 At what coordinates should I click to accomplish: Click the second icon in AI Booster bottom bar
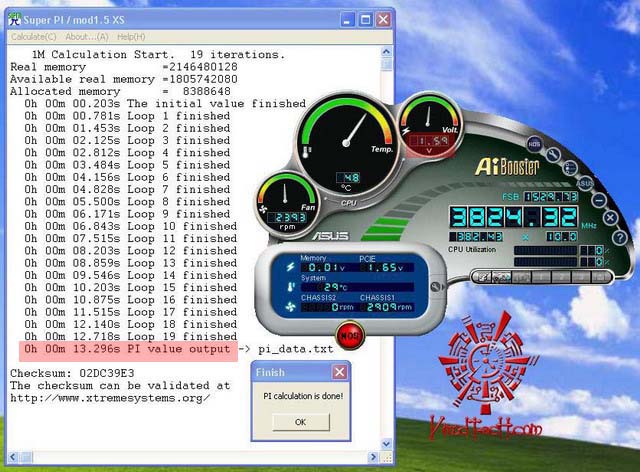[x=501, y=277]
